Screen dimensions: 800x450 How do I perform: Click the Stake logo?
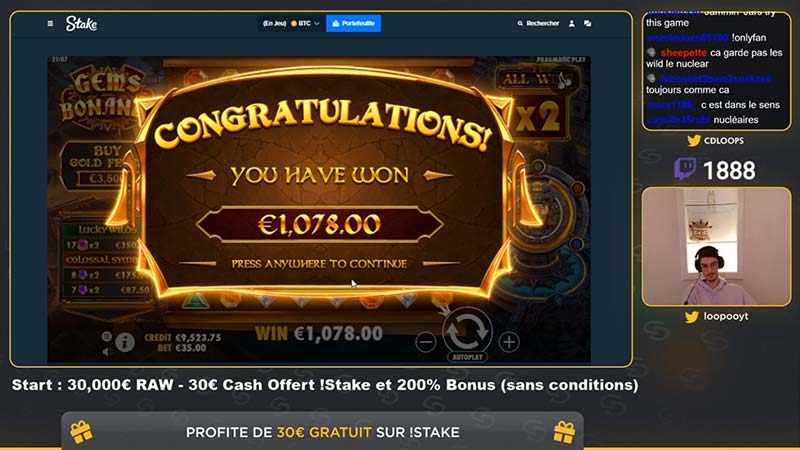tap(81, 23)
